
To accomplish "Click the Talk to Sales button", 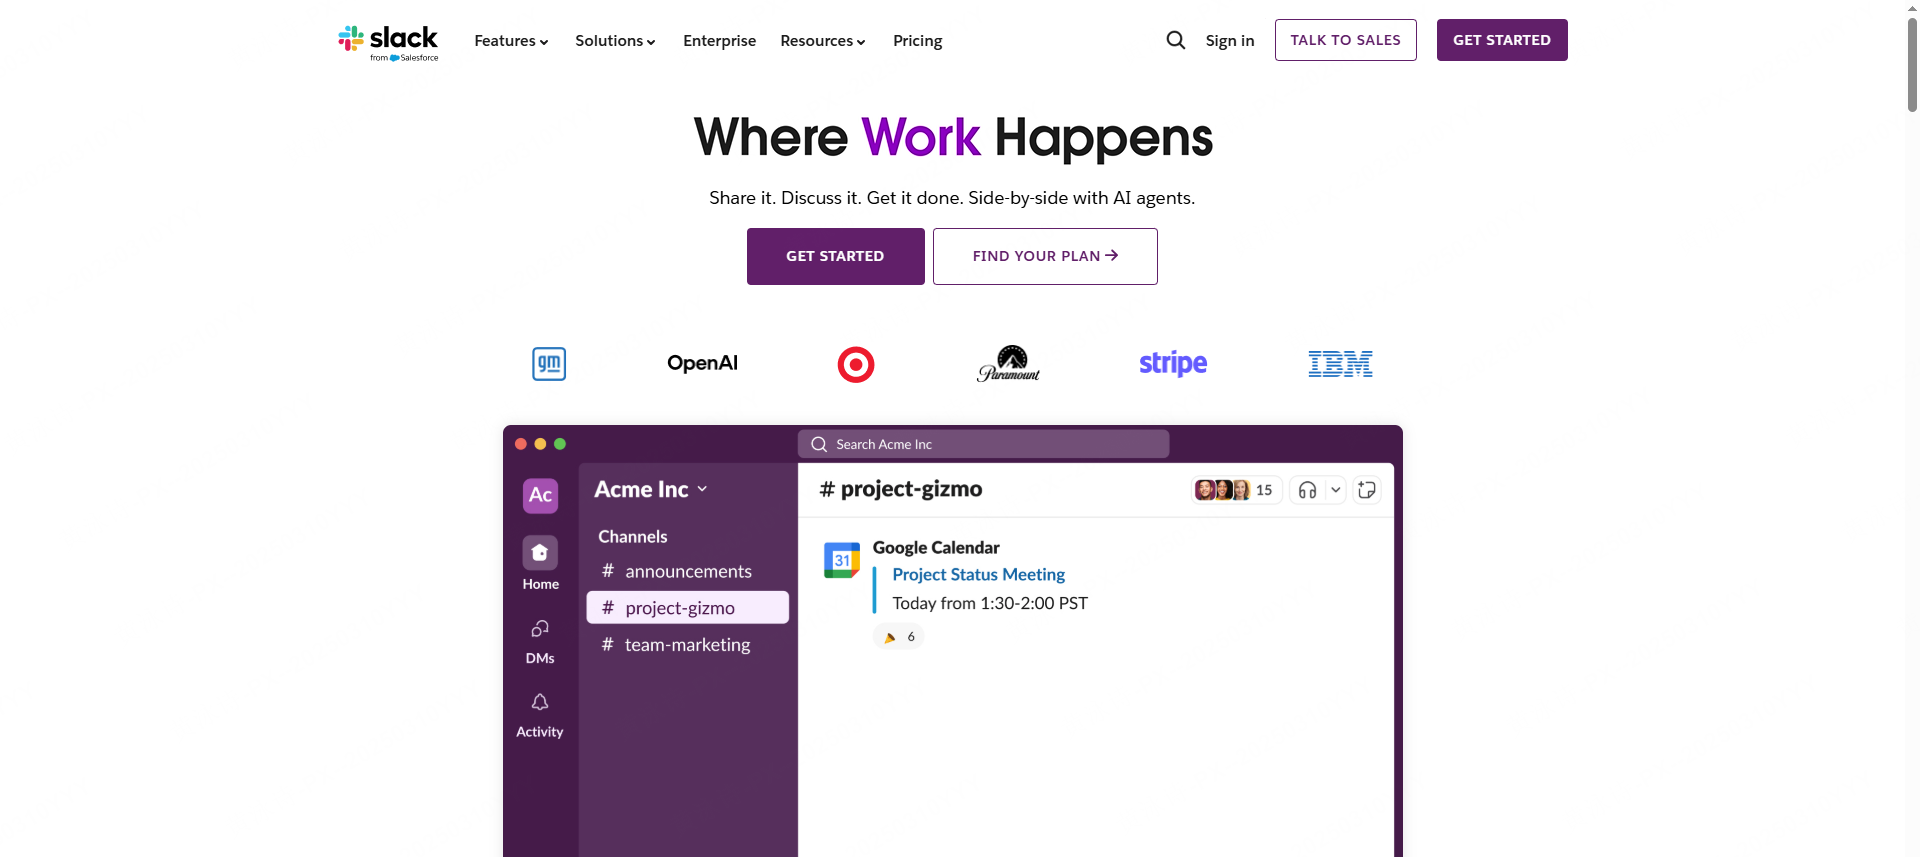I will tap(1345, 40).
